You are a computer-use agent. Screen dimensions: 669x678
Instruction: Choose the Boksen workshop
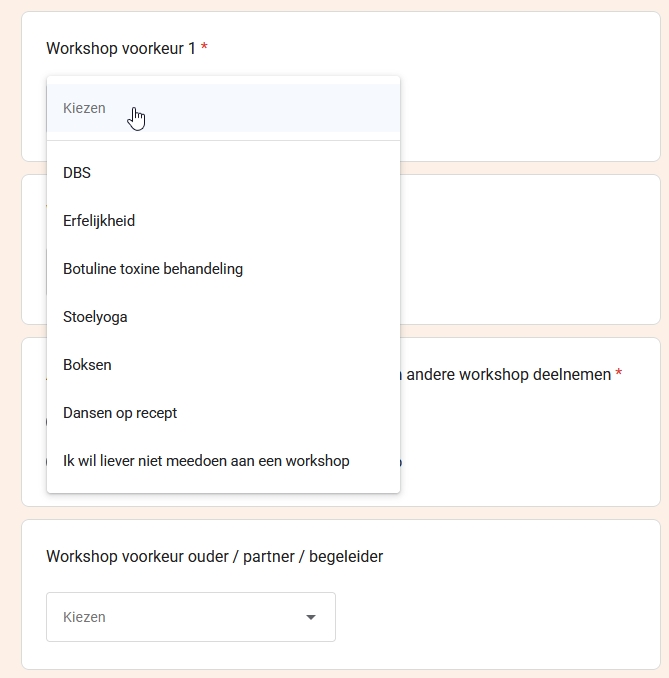coord(87,365)
